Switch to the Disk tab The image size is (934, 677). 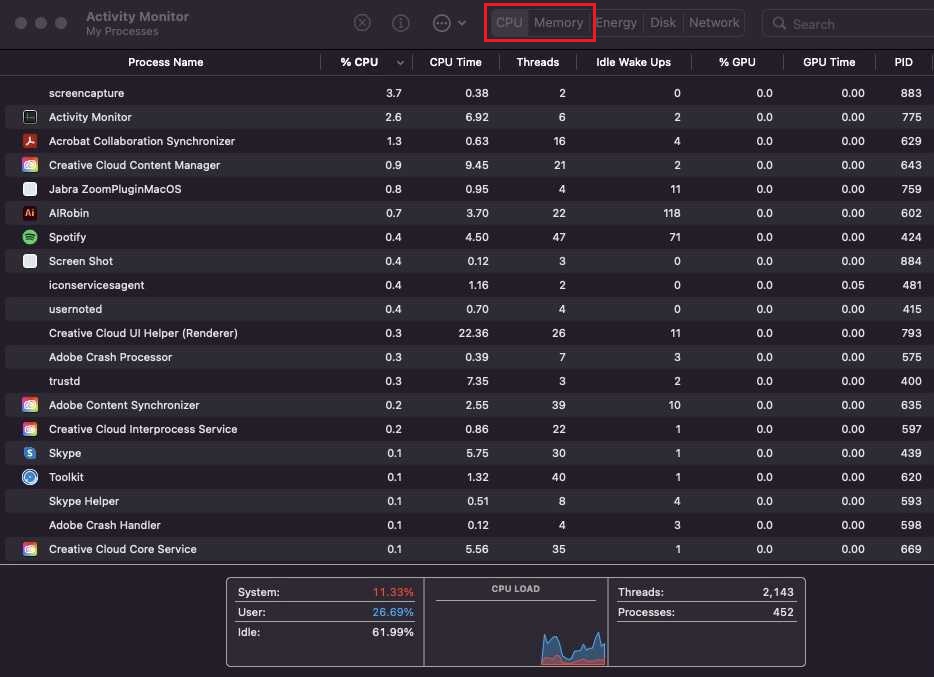[x=663, y=23]
